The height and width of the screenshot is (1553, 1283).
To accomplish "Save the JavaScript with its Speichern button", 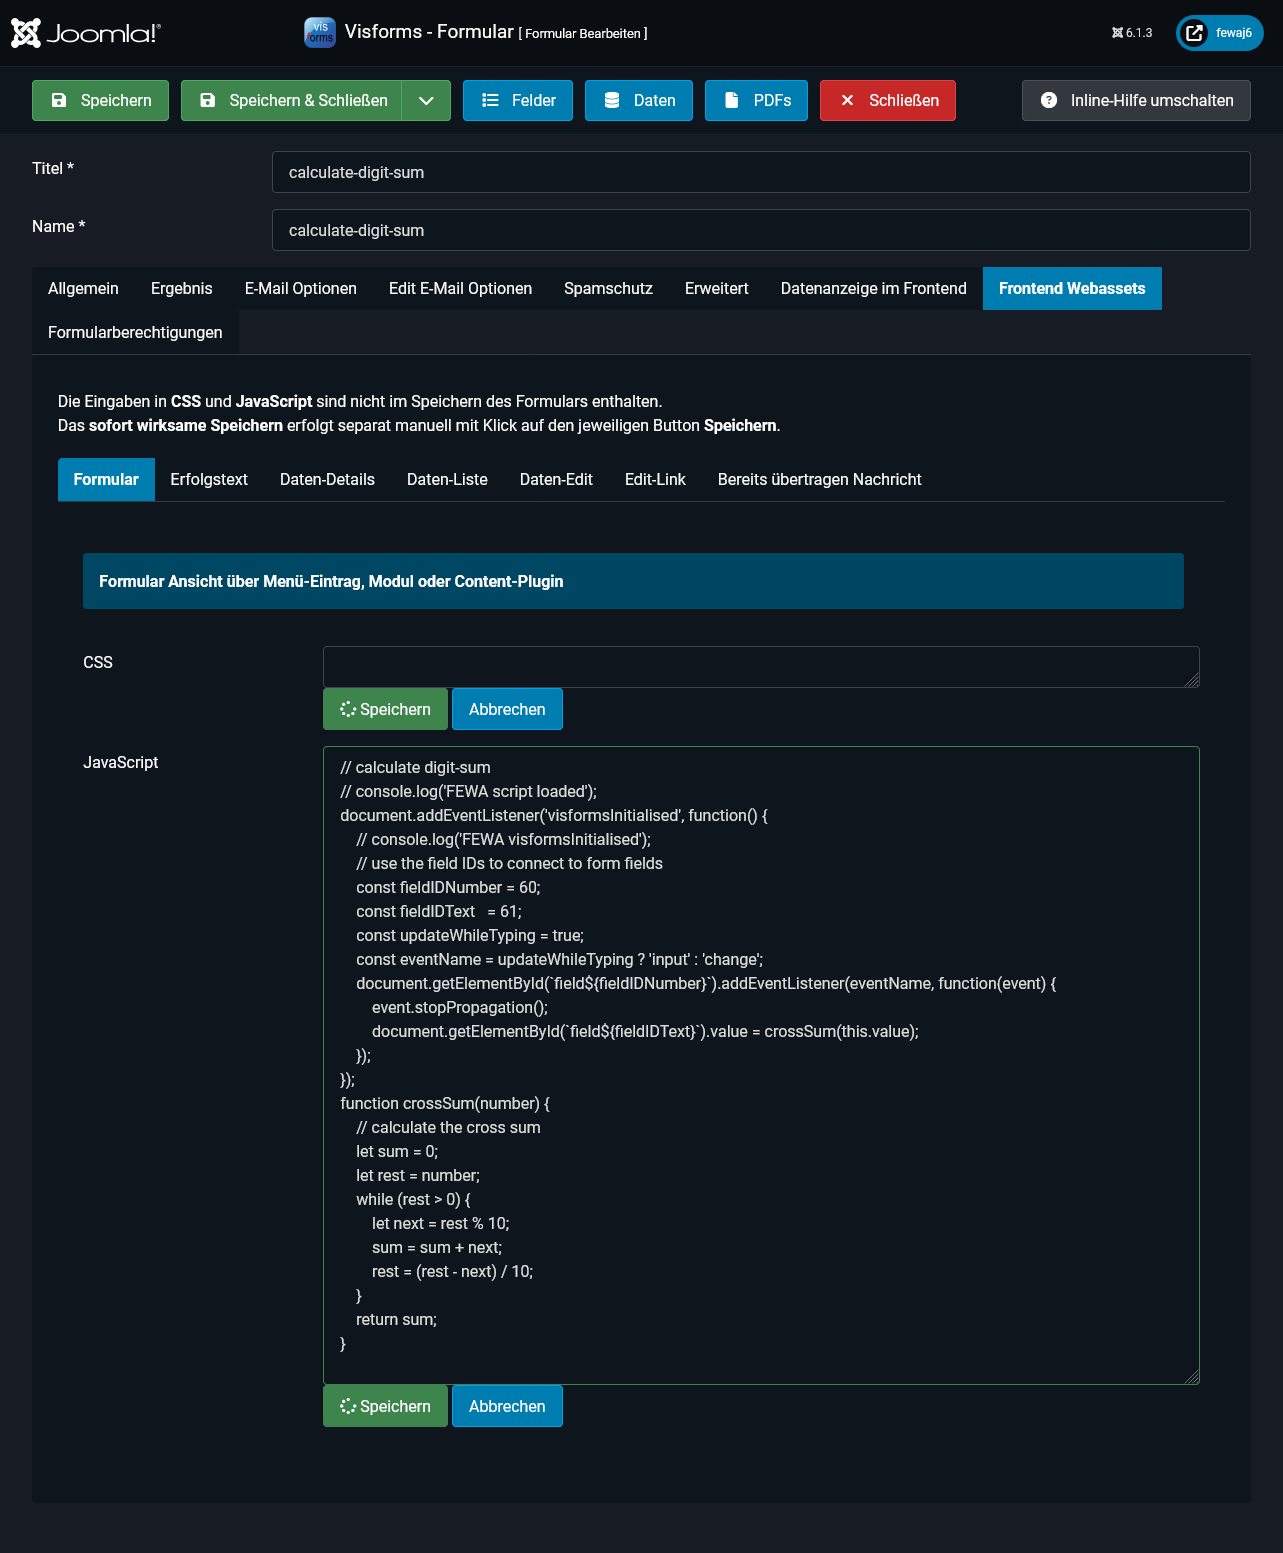I will coord(385,1406).
